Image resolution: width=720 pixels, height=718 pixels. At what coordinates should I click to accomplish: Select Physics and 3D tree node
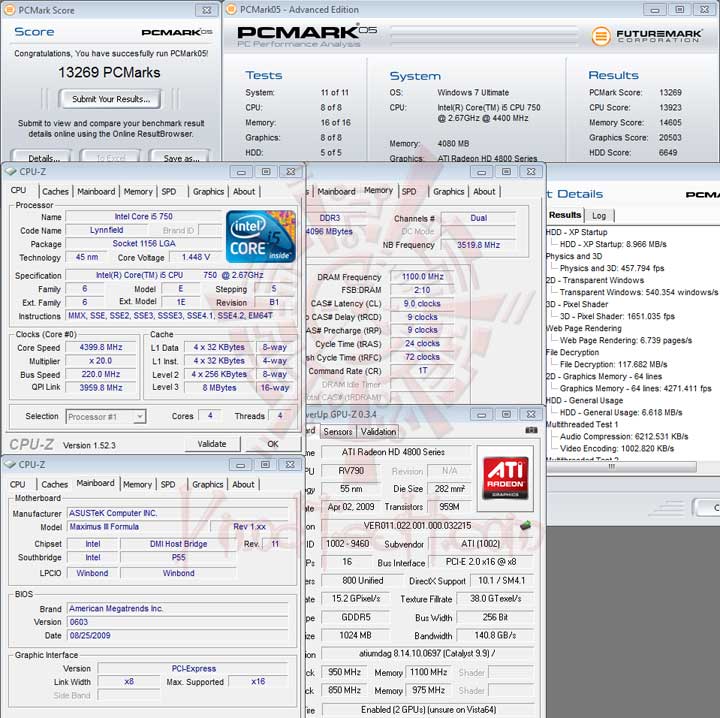pyautogui.click(x=574, y=256)
